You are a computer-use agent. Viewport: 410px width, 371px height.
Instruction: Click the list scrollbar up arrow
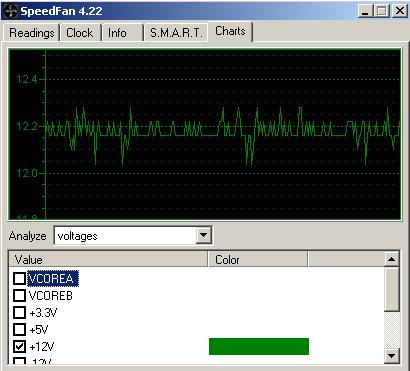(392, 259)
